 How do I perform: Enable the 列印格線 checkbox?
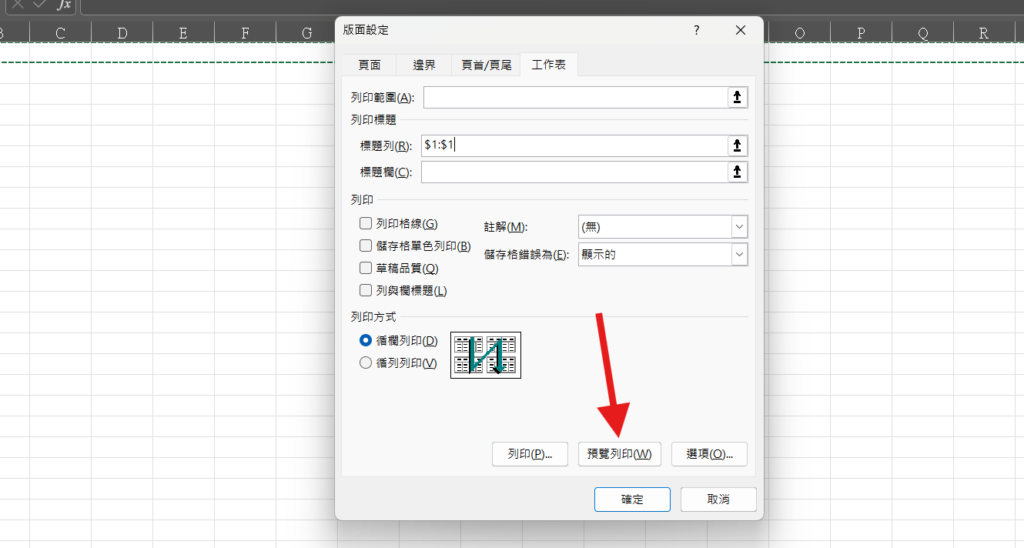coord(366,224)
